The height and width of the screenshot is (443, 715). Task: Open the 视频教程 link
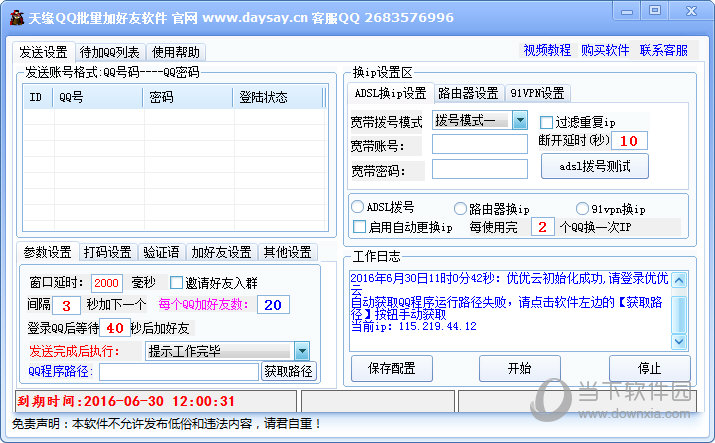[547, 50]
